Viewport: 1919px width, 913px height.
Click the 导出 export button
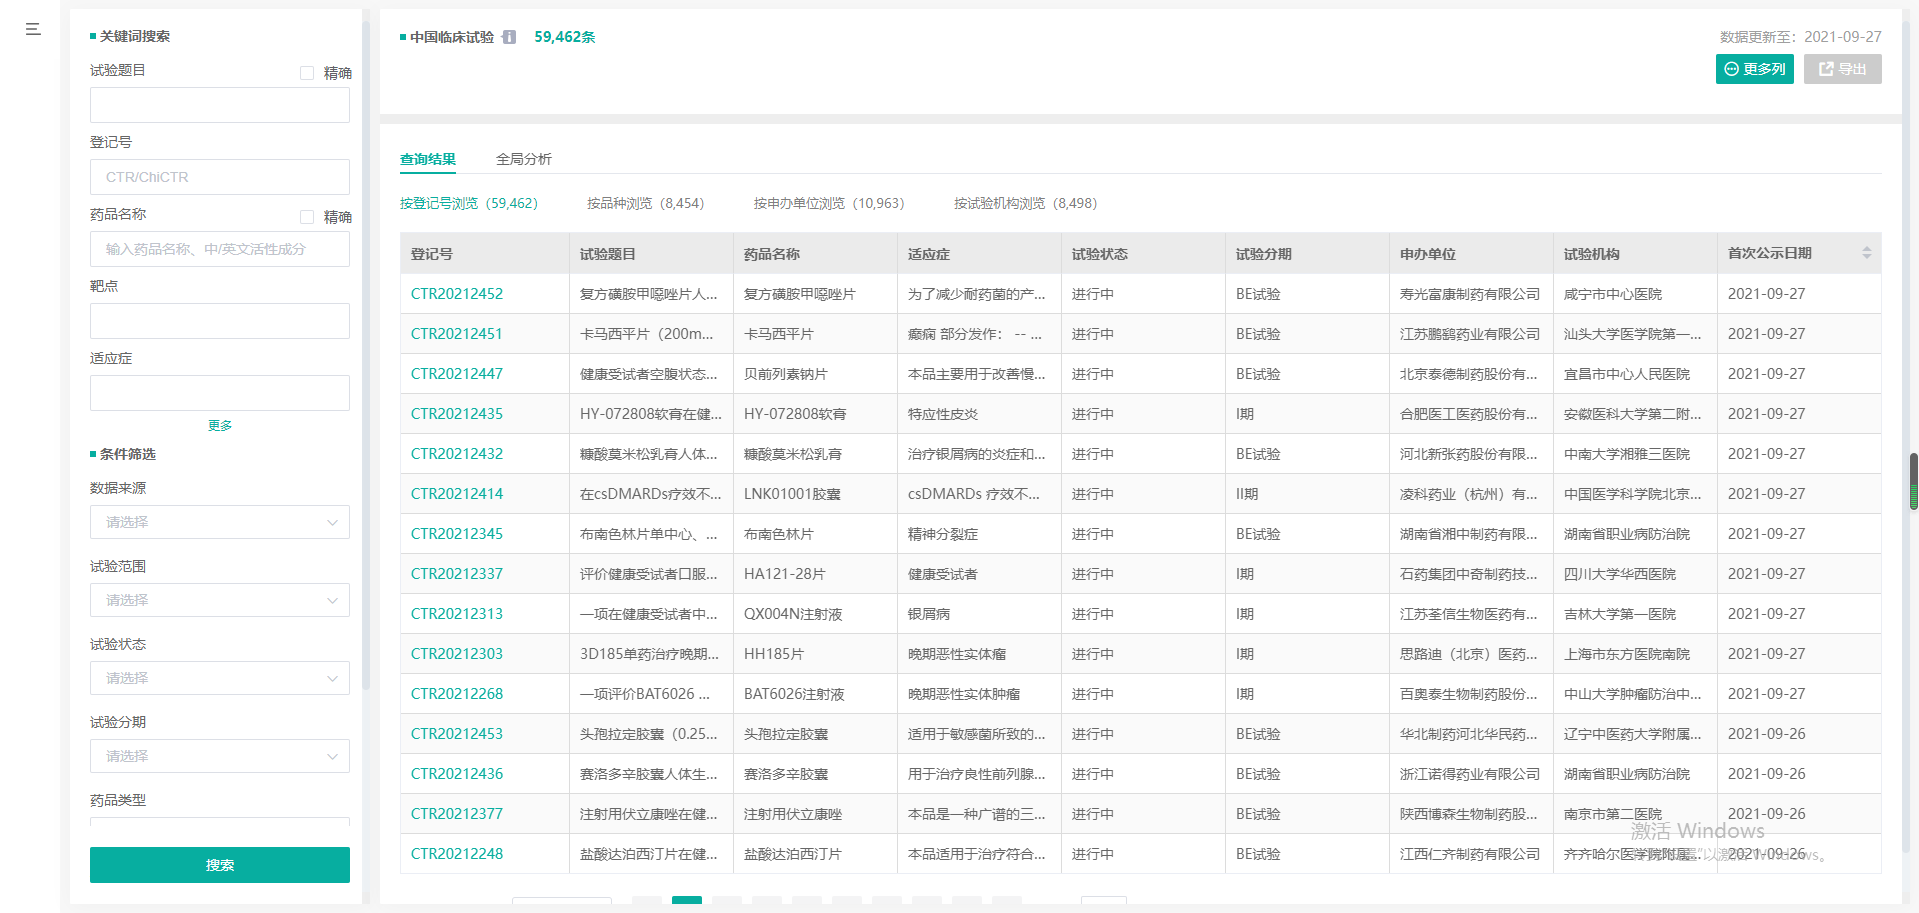click(x=1843, y=69)
